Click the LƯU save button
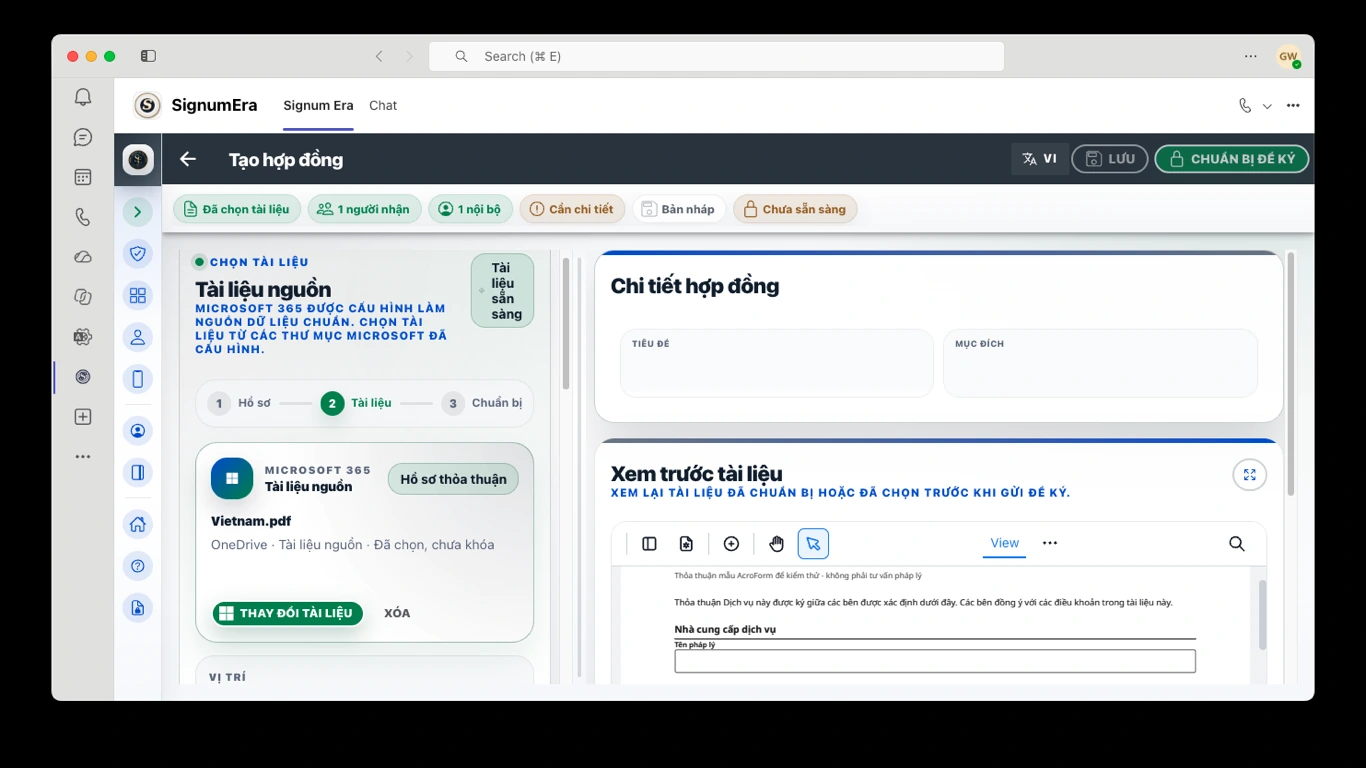Screen dimensions: 1366x768 pos(1109,159)
